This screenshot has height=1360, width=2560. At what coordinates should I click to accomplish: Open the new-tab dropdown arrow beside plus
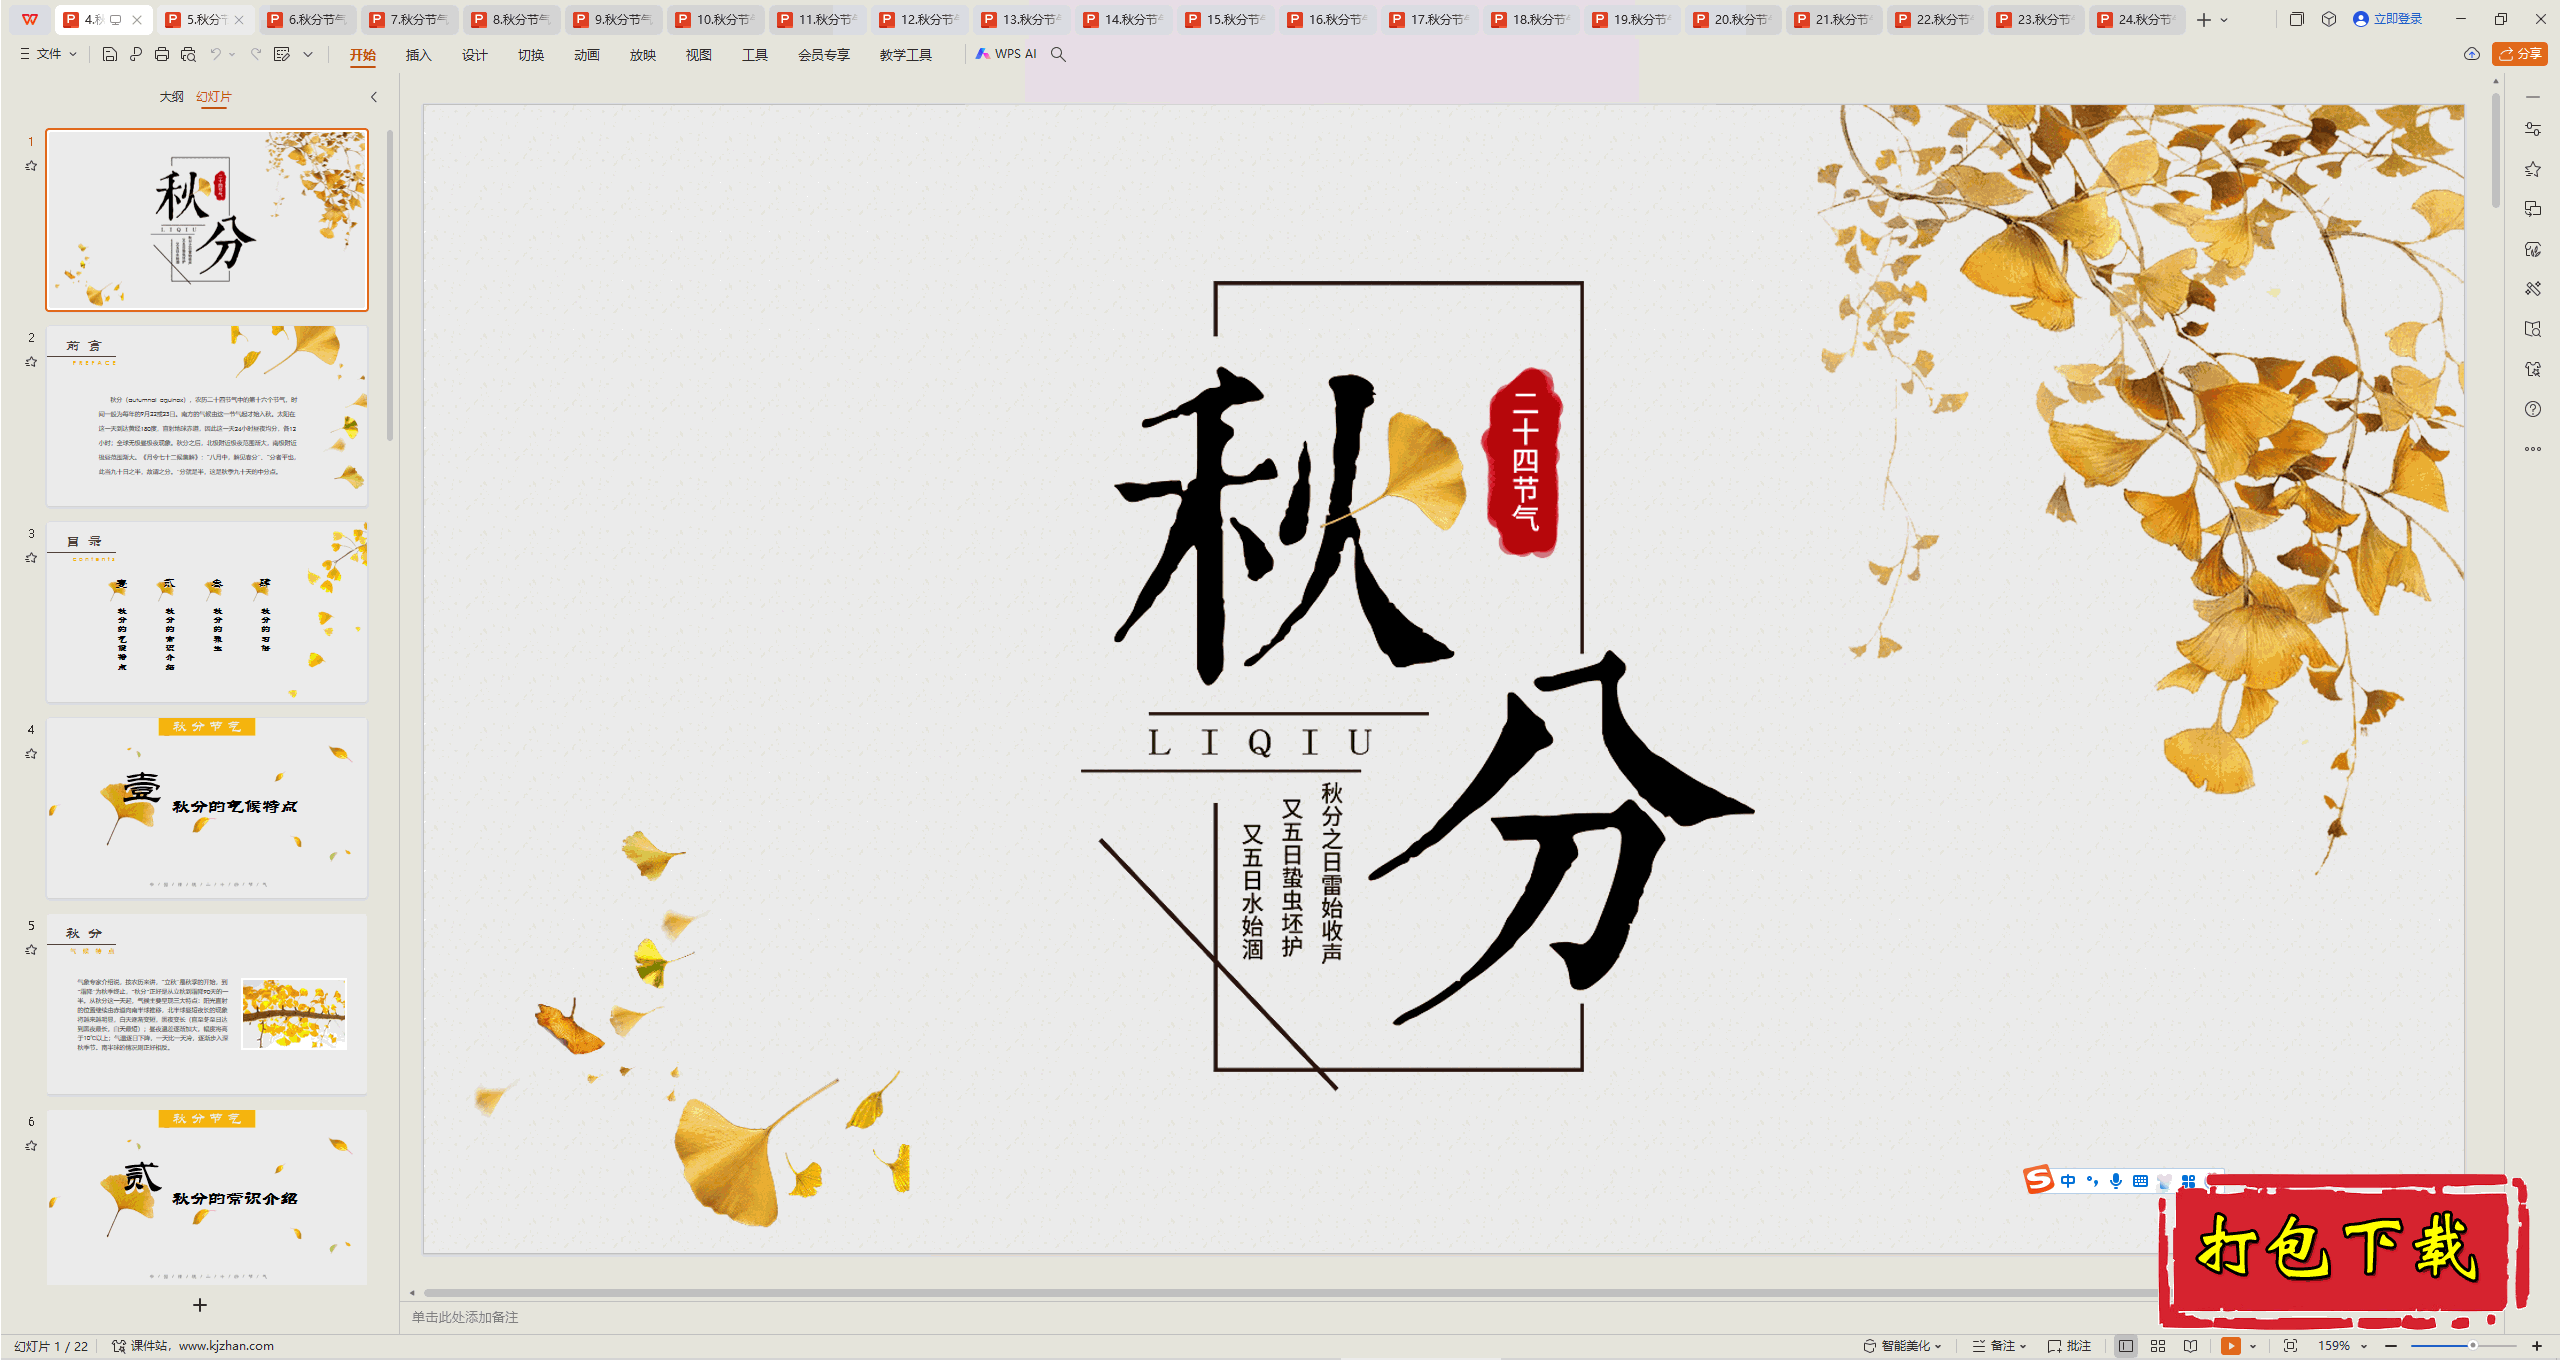2224,20
